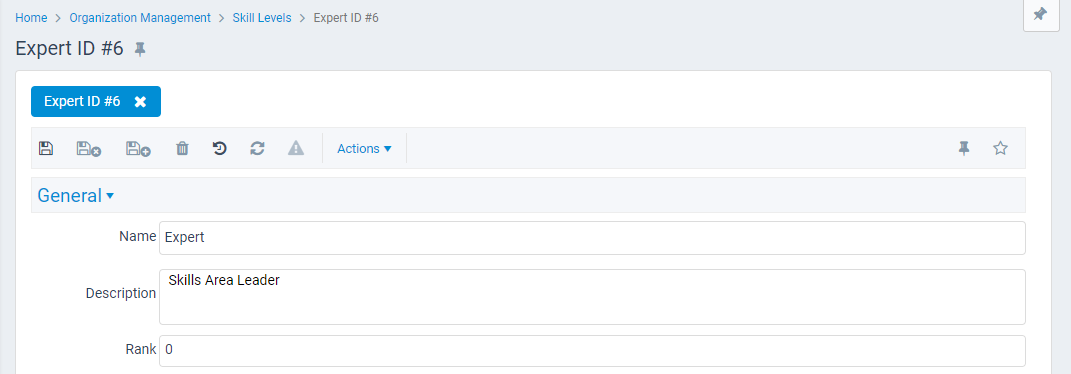Click the Name field label
This screenshot has width=1071, height=374.
[x=138, y=236]
